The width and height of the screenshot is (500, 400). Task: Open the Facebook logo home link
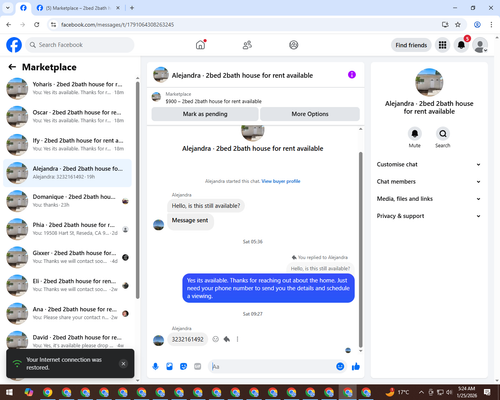14,45
